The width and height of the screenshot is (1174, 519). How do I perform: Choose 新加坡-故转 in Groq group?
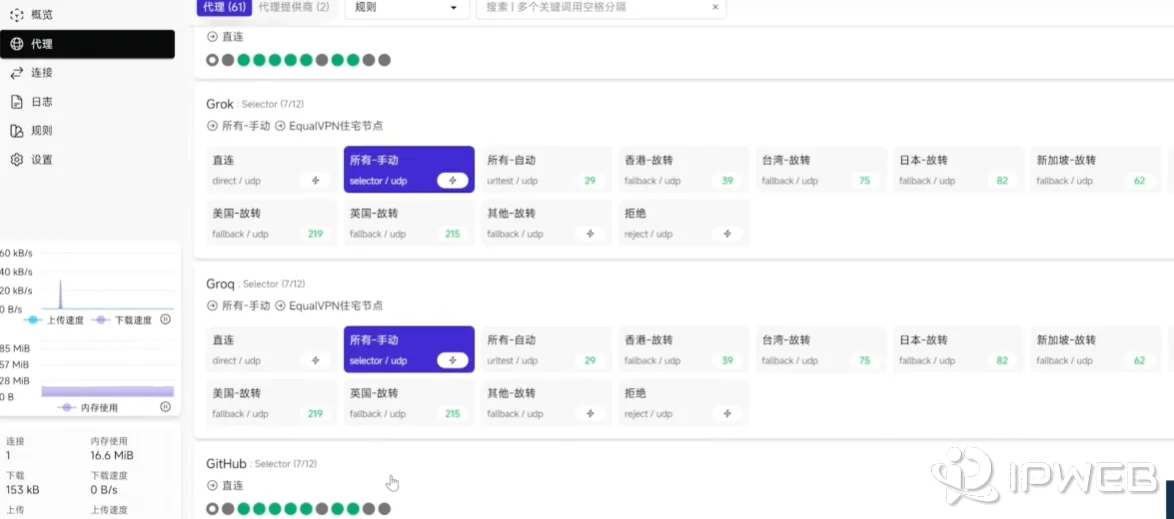(x=1096, y=349)
